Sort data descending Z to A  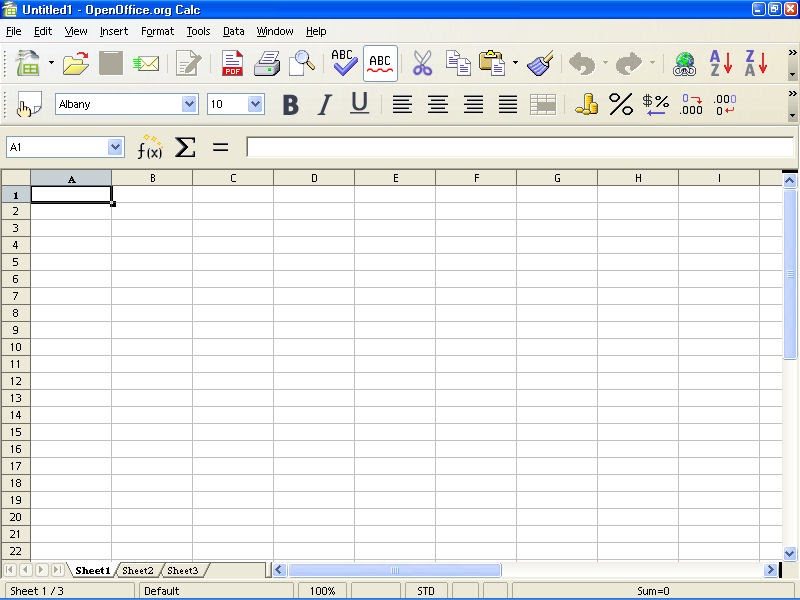(x=757, y=62)
